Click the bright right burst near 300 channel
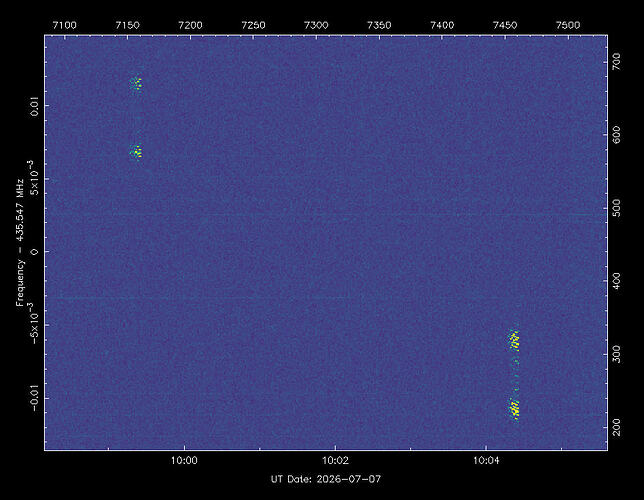Viewport: 644px width, 500px height. pyautogui.click(x=514, y=340)
